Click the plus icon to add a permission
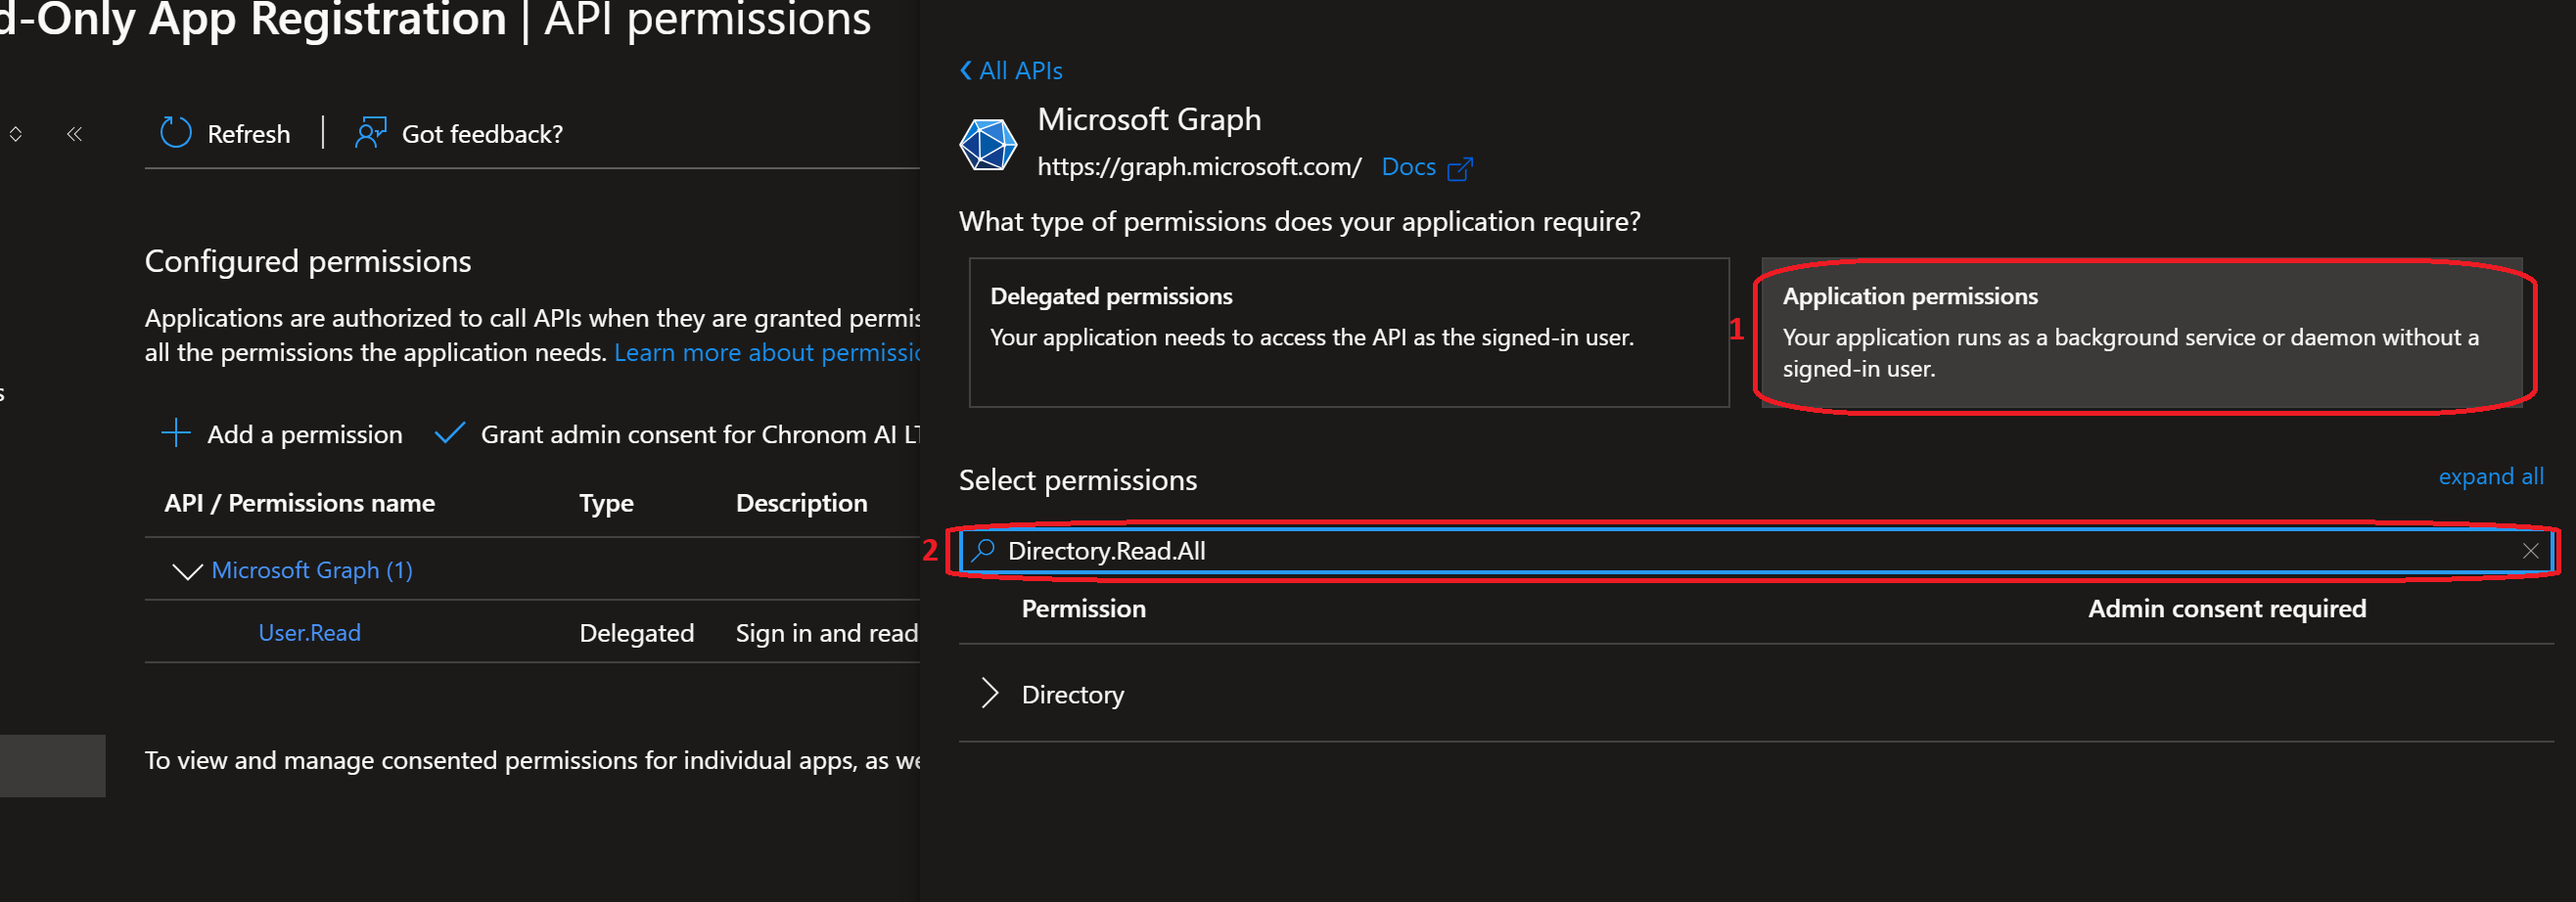The width and height of the screenshot is (2576, 902). [176, 433]
